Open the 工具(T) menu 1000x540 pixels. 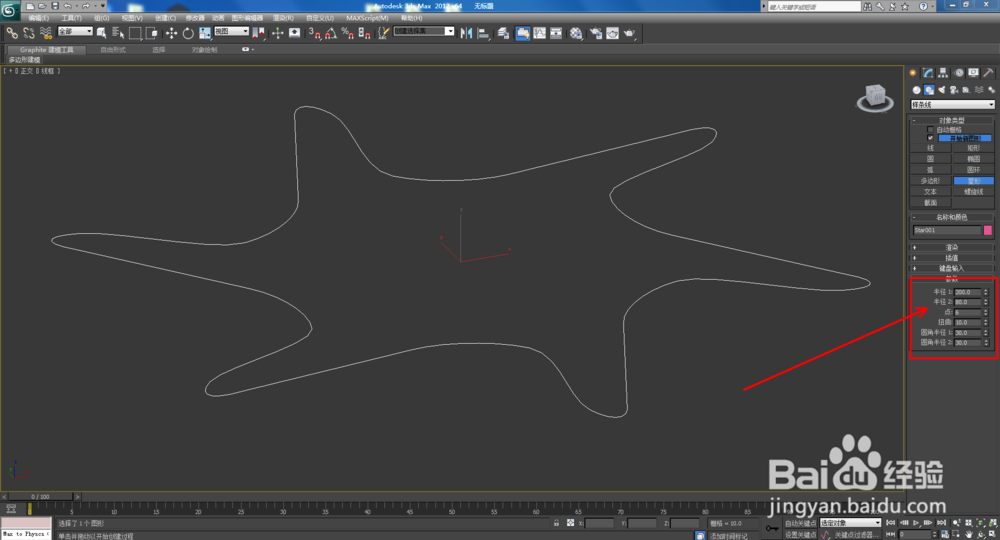point(71,18)
